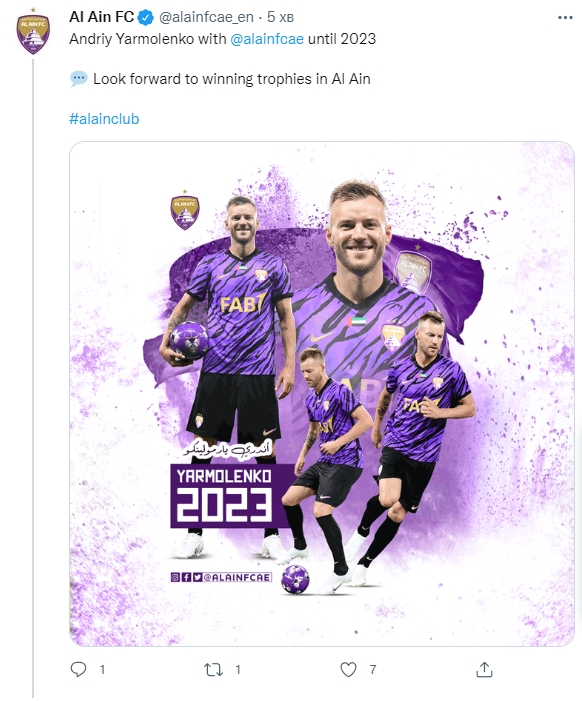Click the reply speech bubble icon
This screenshot has width=582, height=701.
click(x=79, y=669)
